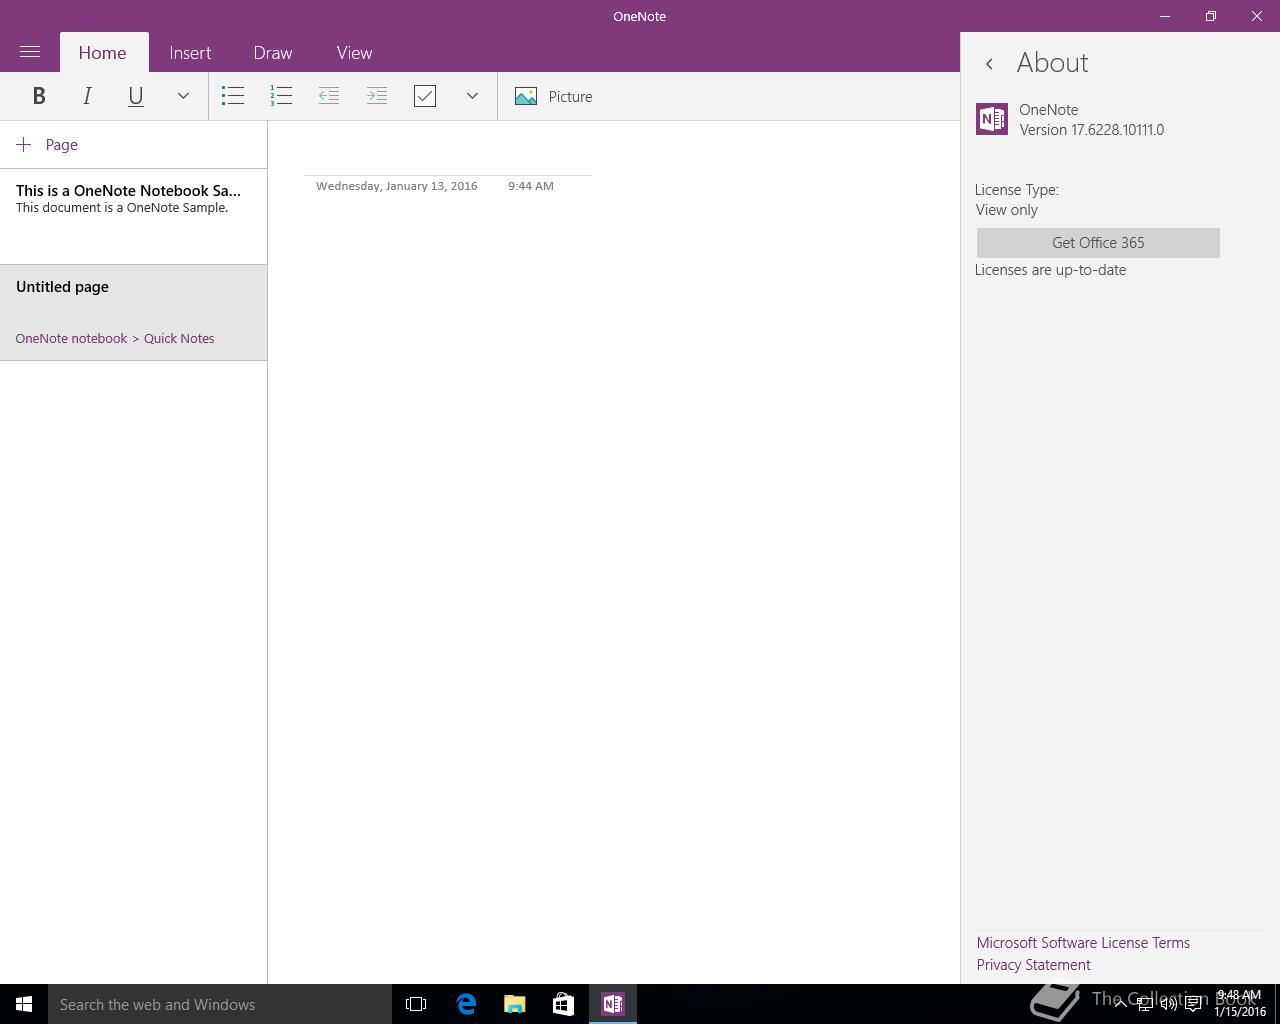Viewport: 1280px width, 1024px height.
Task: Select the Untitled page entry
Action: [x=133, y=312]
